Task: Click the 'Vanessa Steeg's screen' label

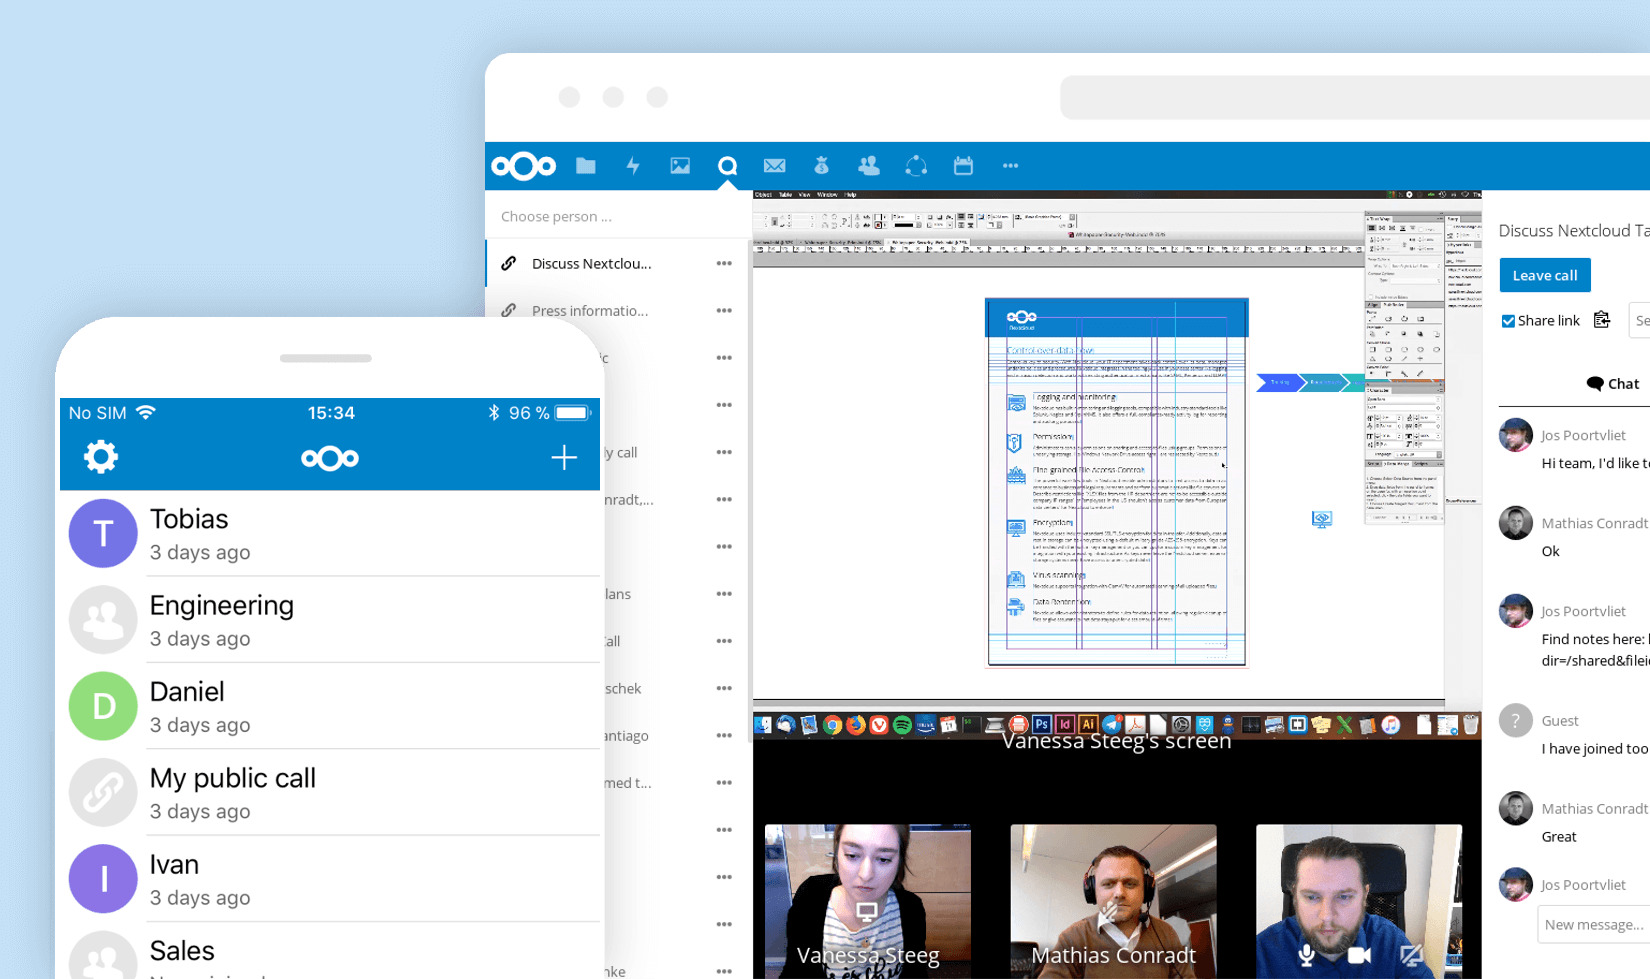Action: point(1116,741)
